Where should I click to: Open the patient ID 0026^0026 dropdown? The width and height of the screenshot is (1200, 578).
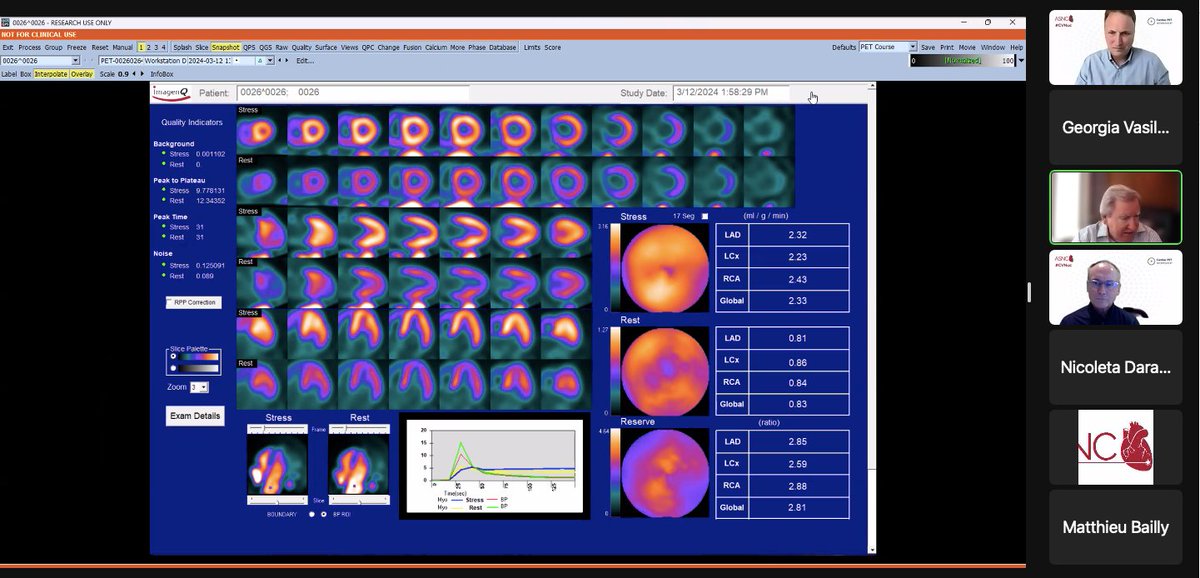click(x=76, y=60)
